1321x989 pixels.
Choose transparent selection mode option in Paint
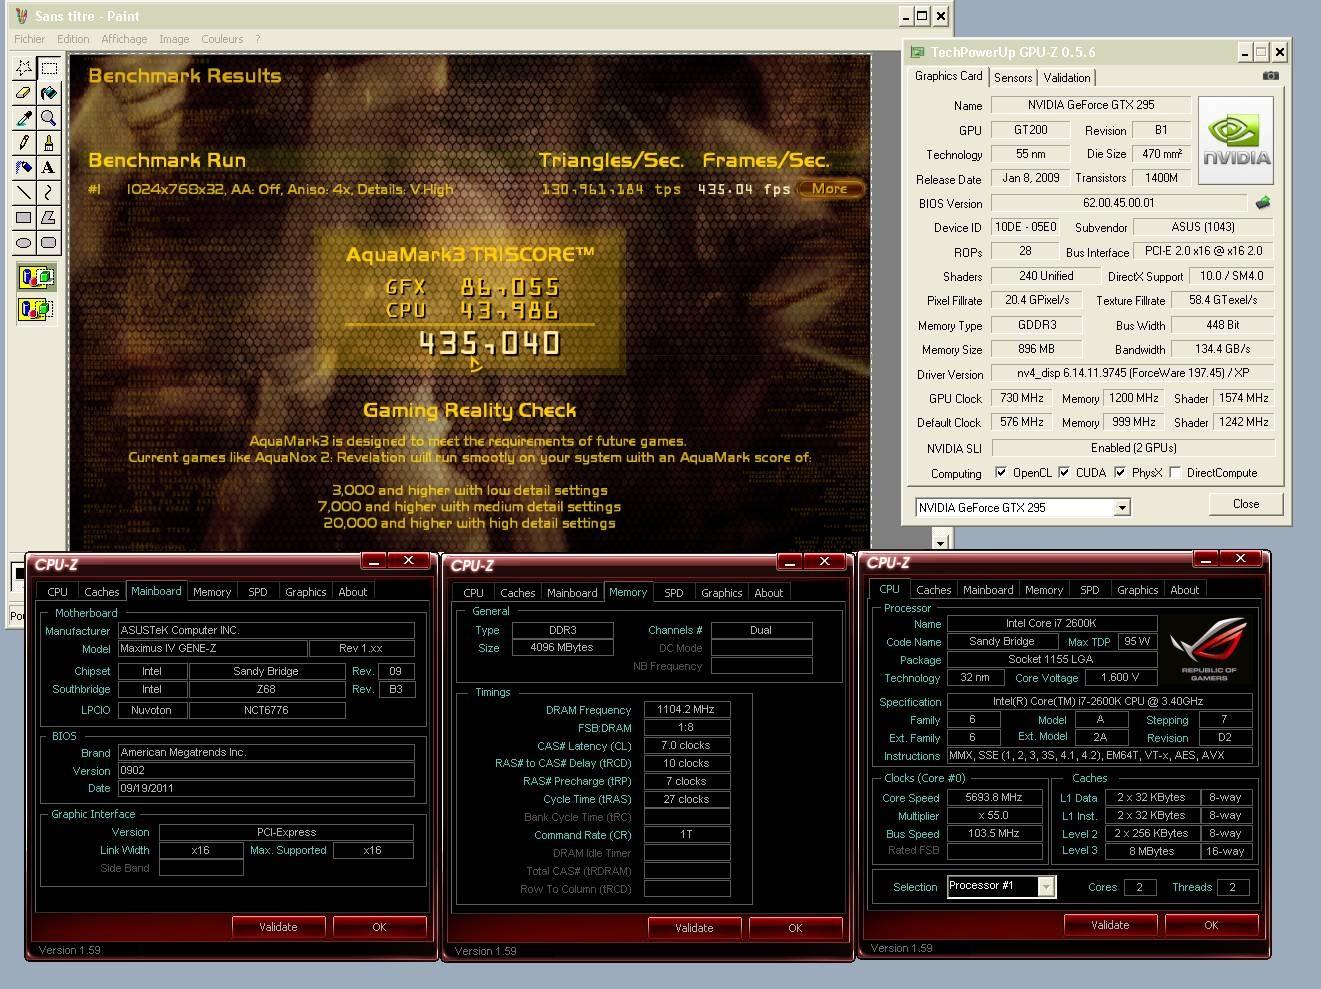coord(36,309)
